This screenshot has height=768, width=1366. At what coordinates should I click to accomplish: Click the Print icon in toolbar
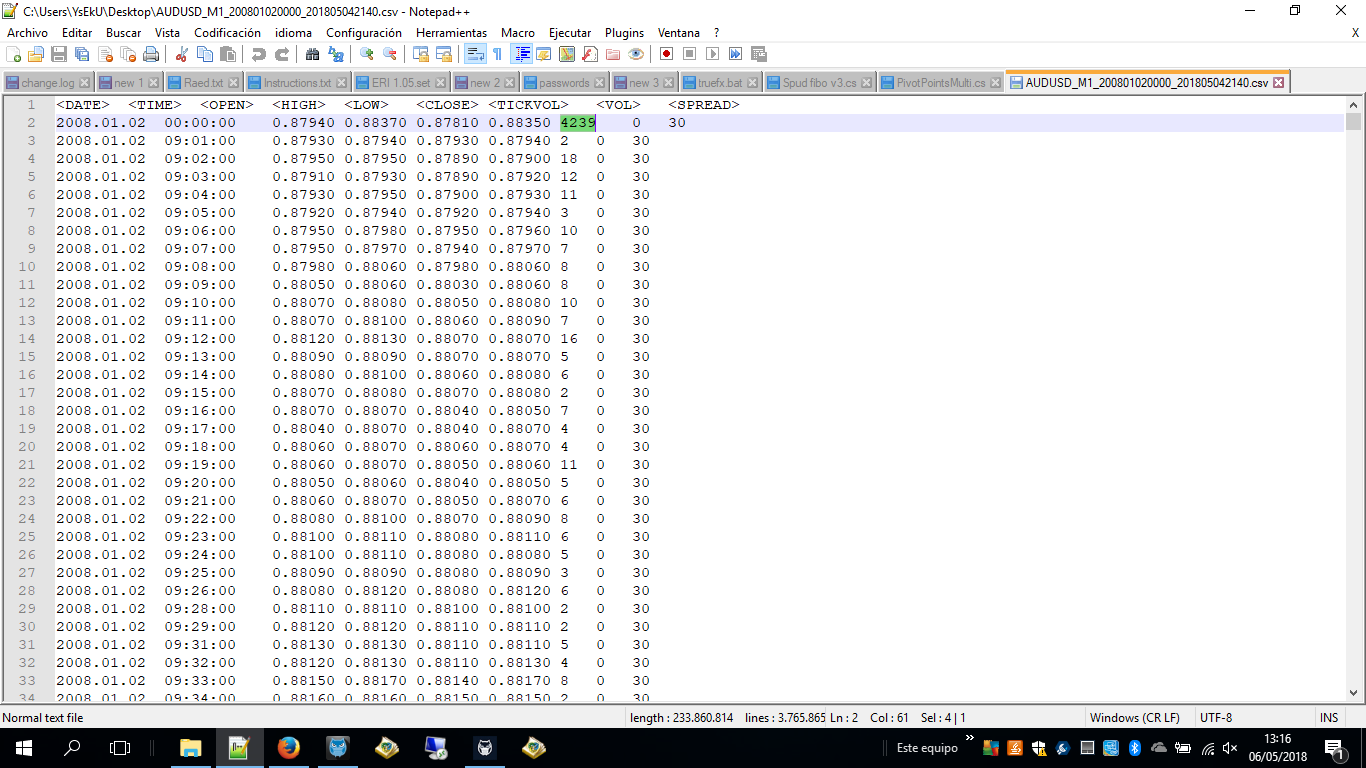click(151, 54)
